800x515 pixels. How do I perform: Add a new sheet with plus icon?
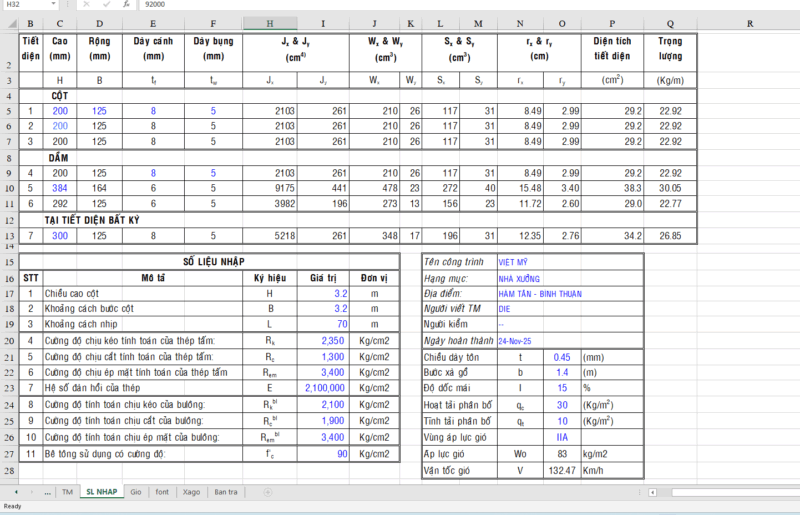point(267,492)
